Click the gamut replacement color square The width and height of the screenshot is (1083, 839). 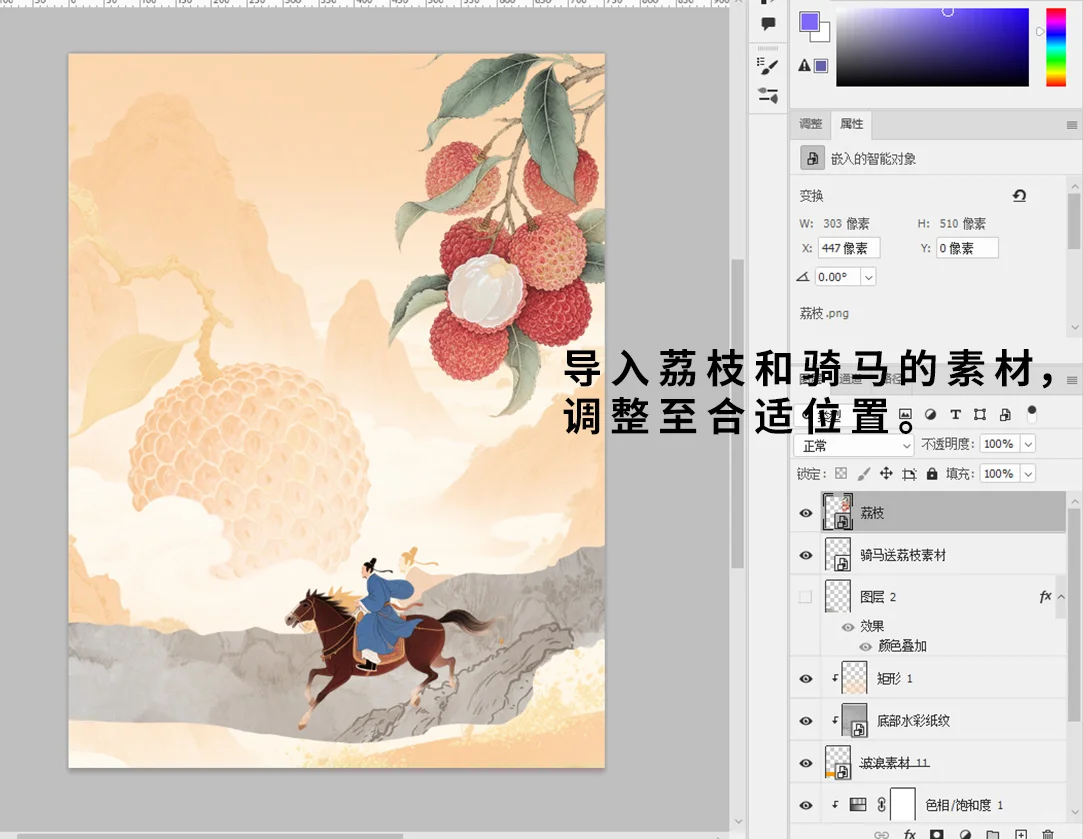(821, 66)
